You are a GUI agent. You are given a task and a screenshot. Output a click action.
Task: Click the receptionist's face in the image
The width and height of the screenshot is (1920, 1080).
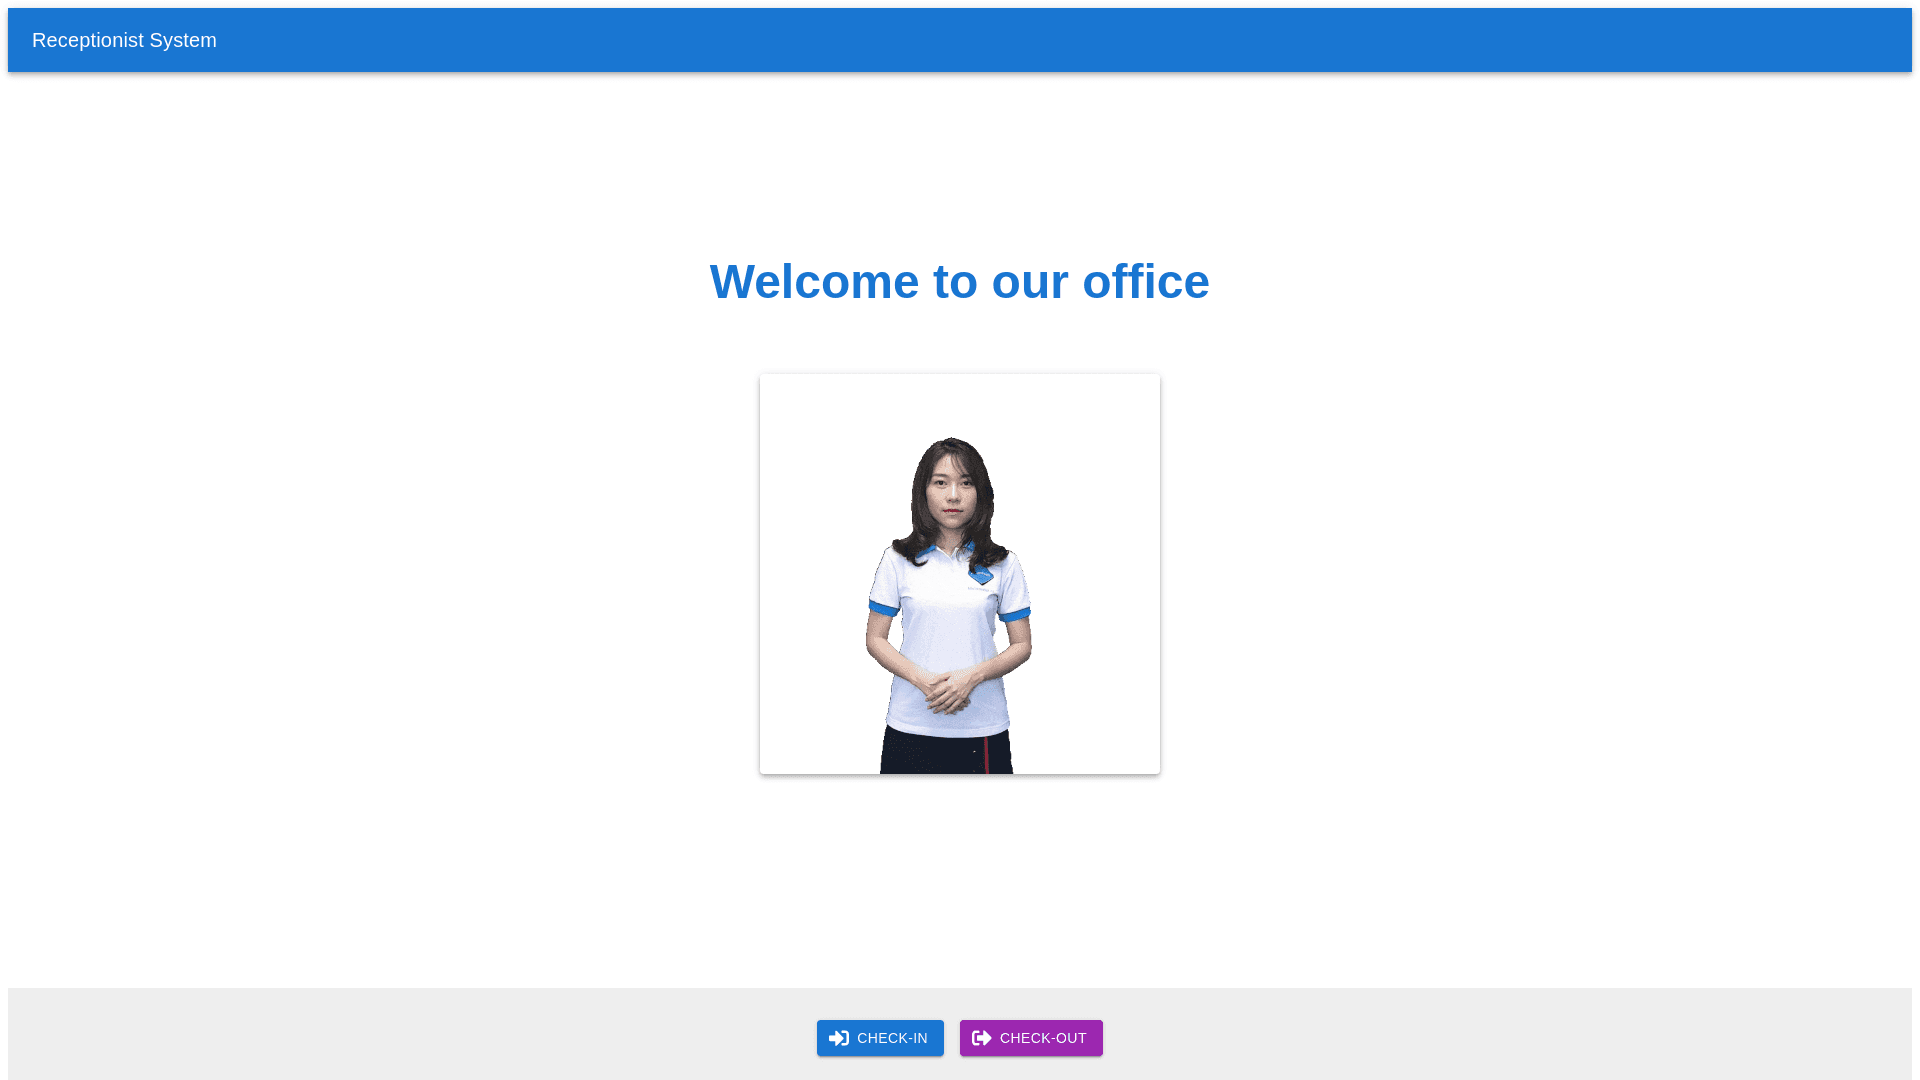point(950,493)
